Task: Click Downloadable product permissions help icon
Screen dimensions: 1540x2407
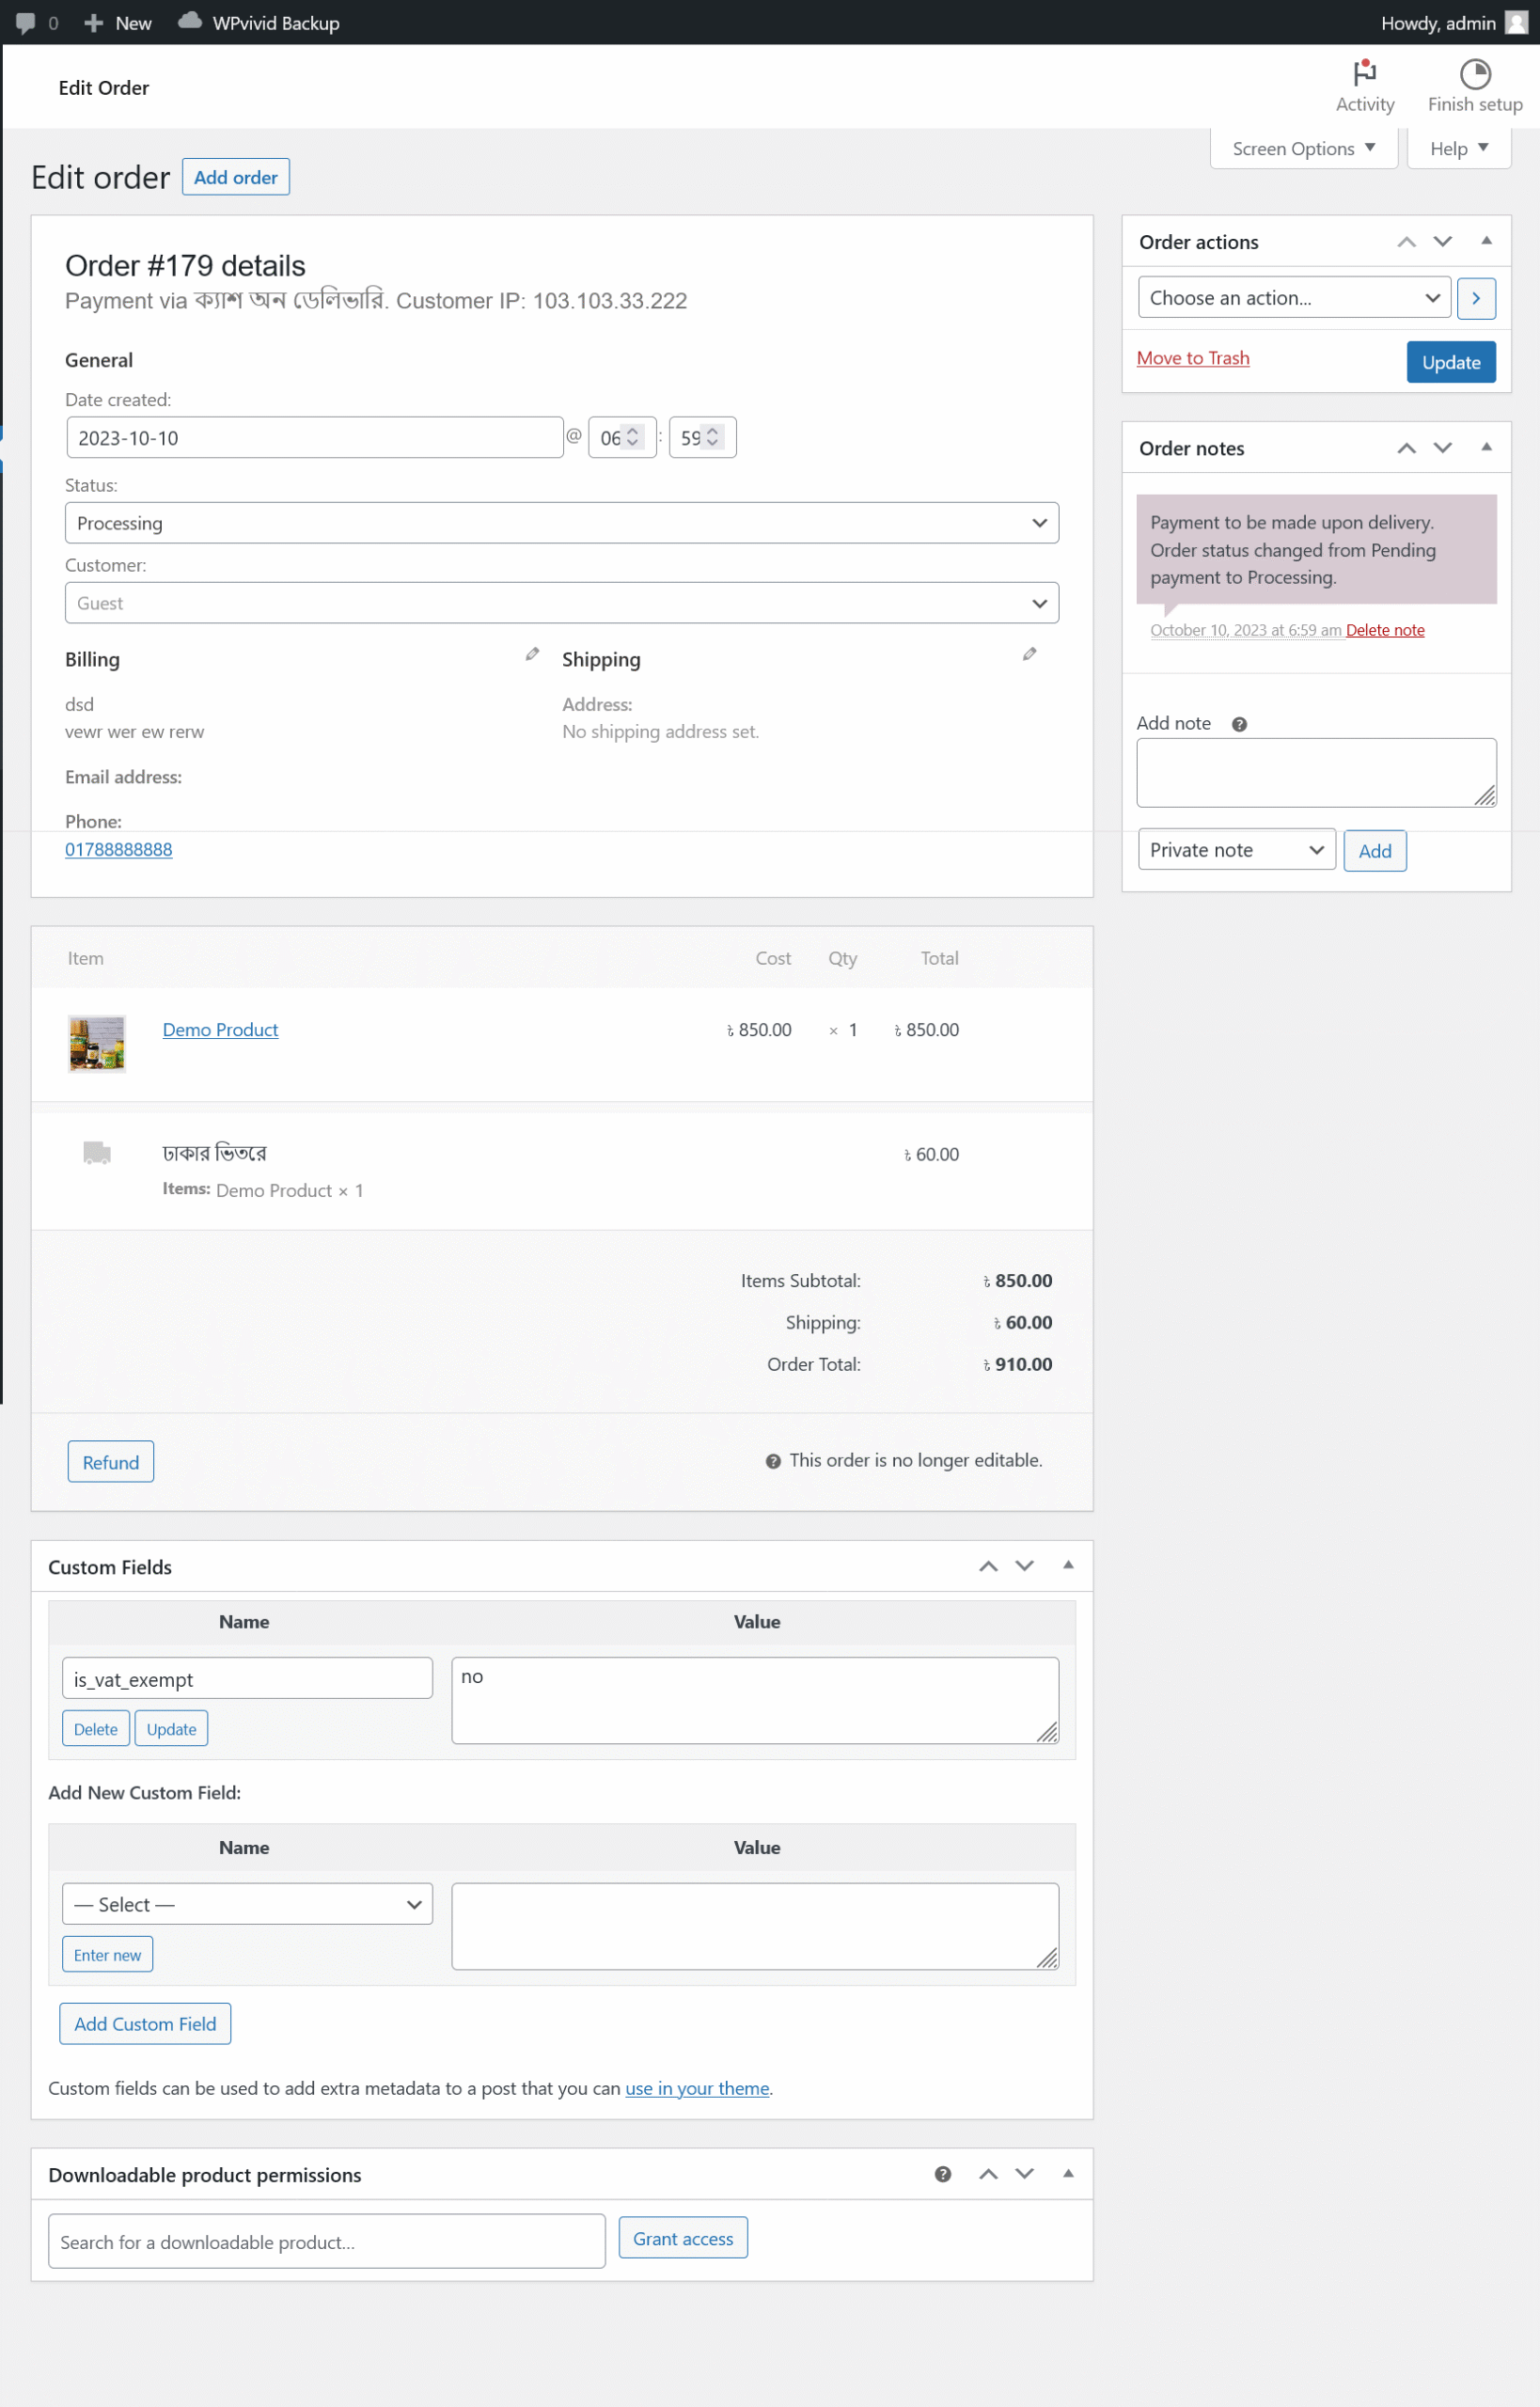Action: click(942, 2174)
